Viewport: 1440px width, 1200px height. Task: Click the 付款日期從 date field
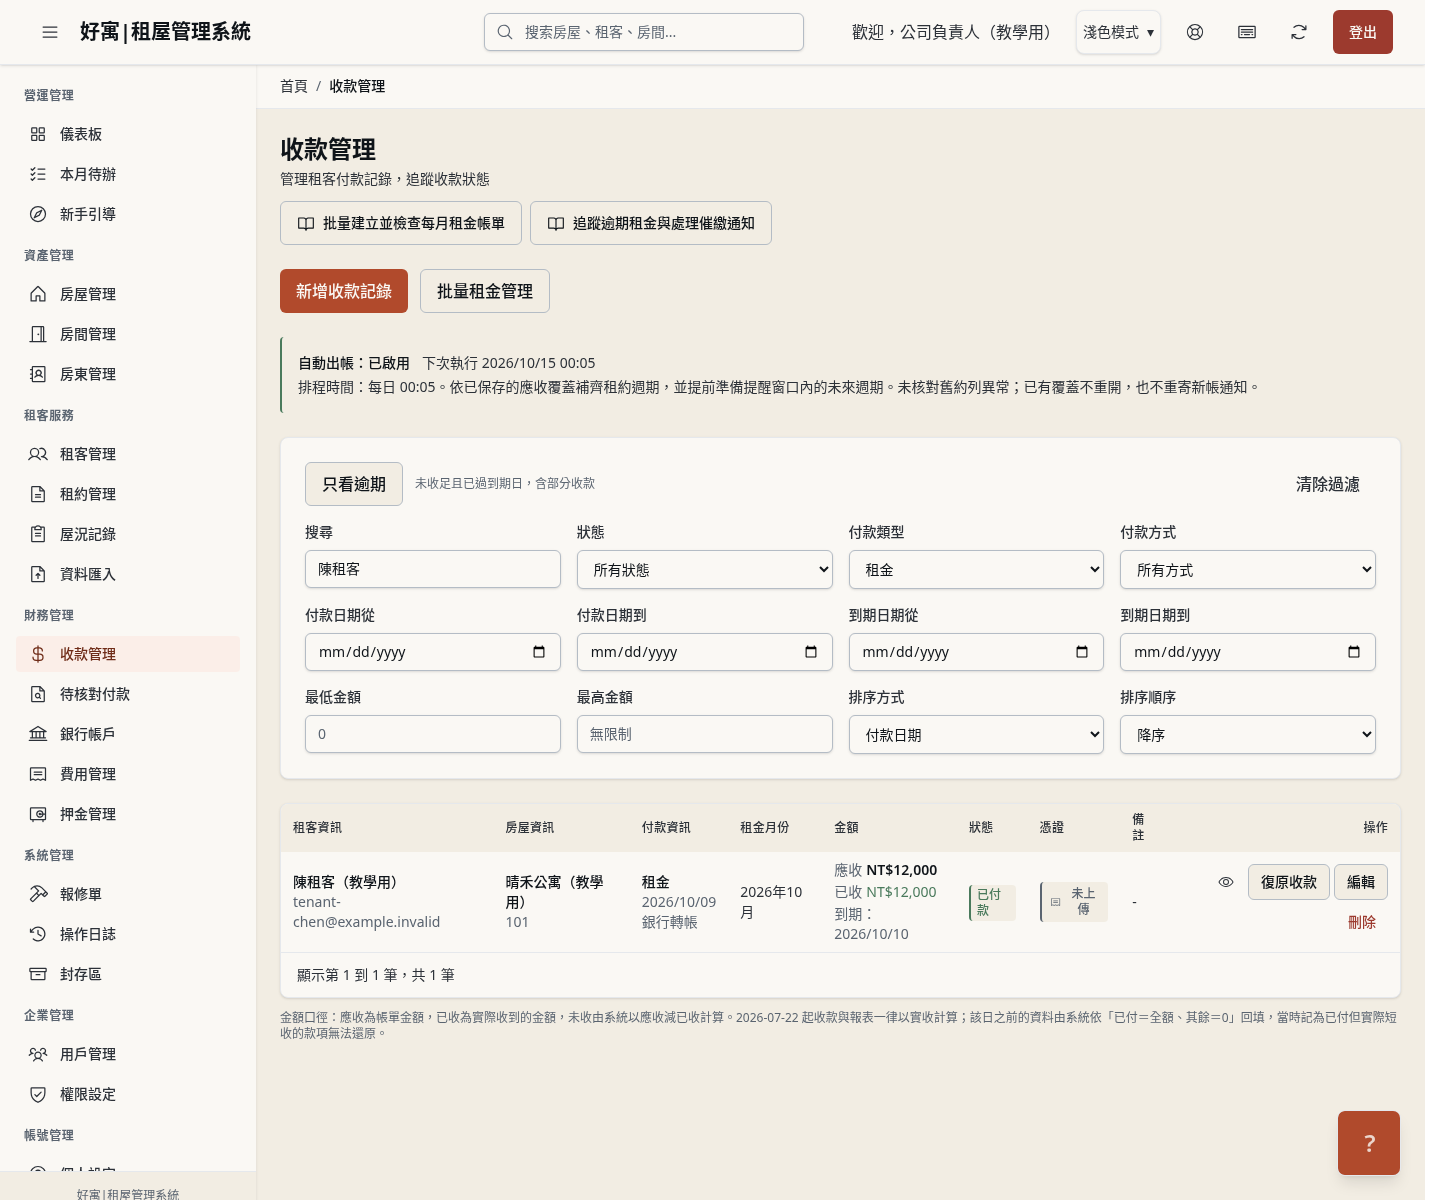point(433,652)
